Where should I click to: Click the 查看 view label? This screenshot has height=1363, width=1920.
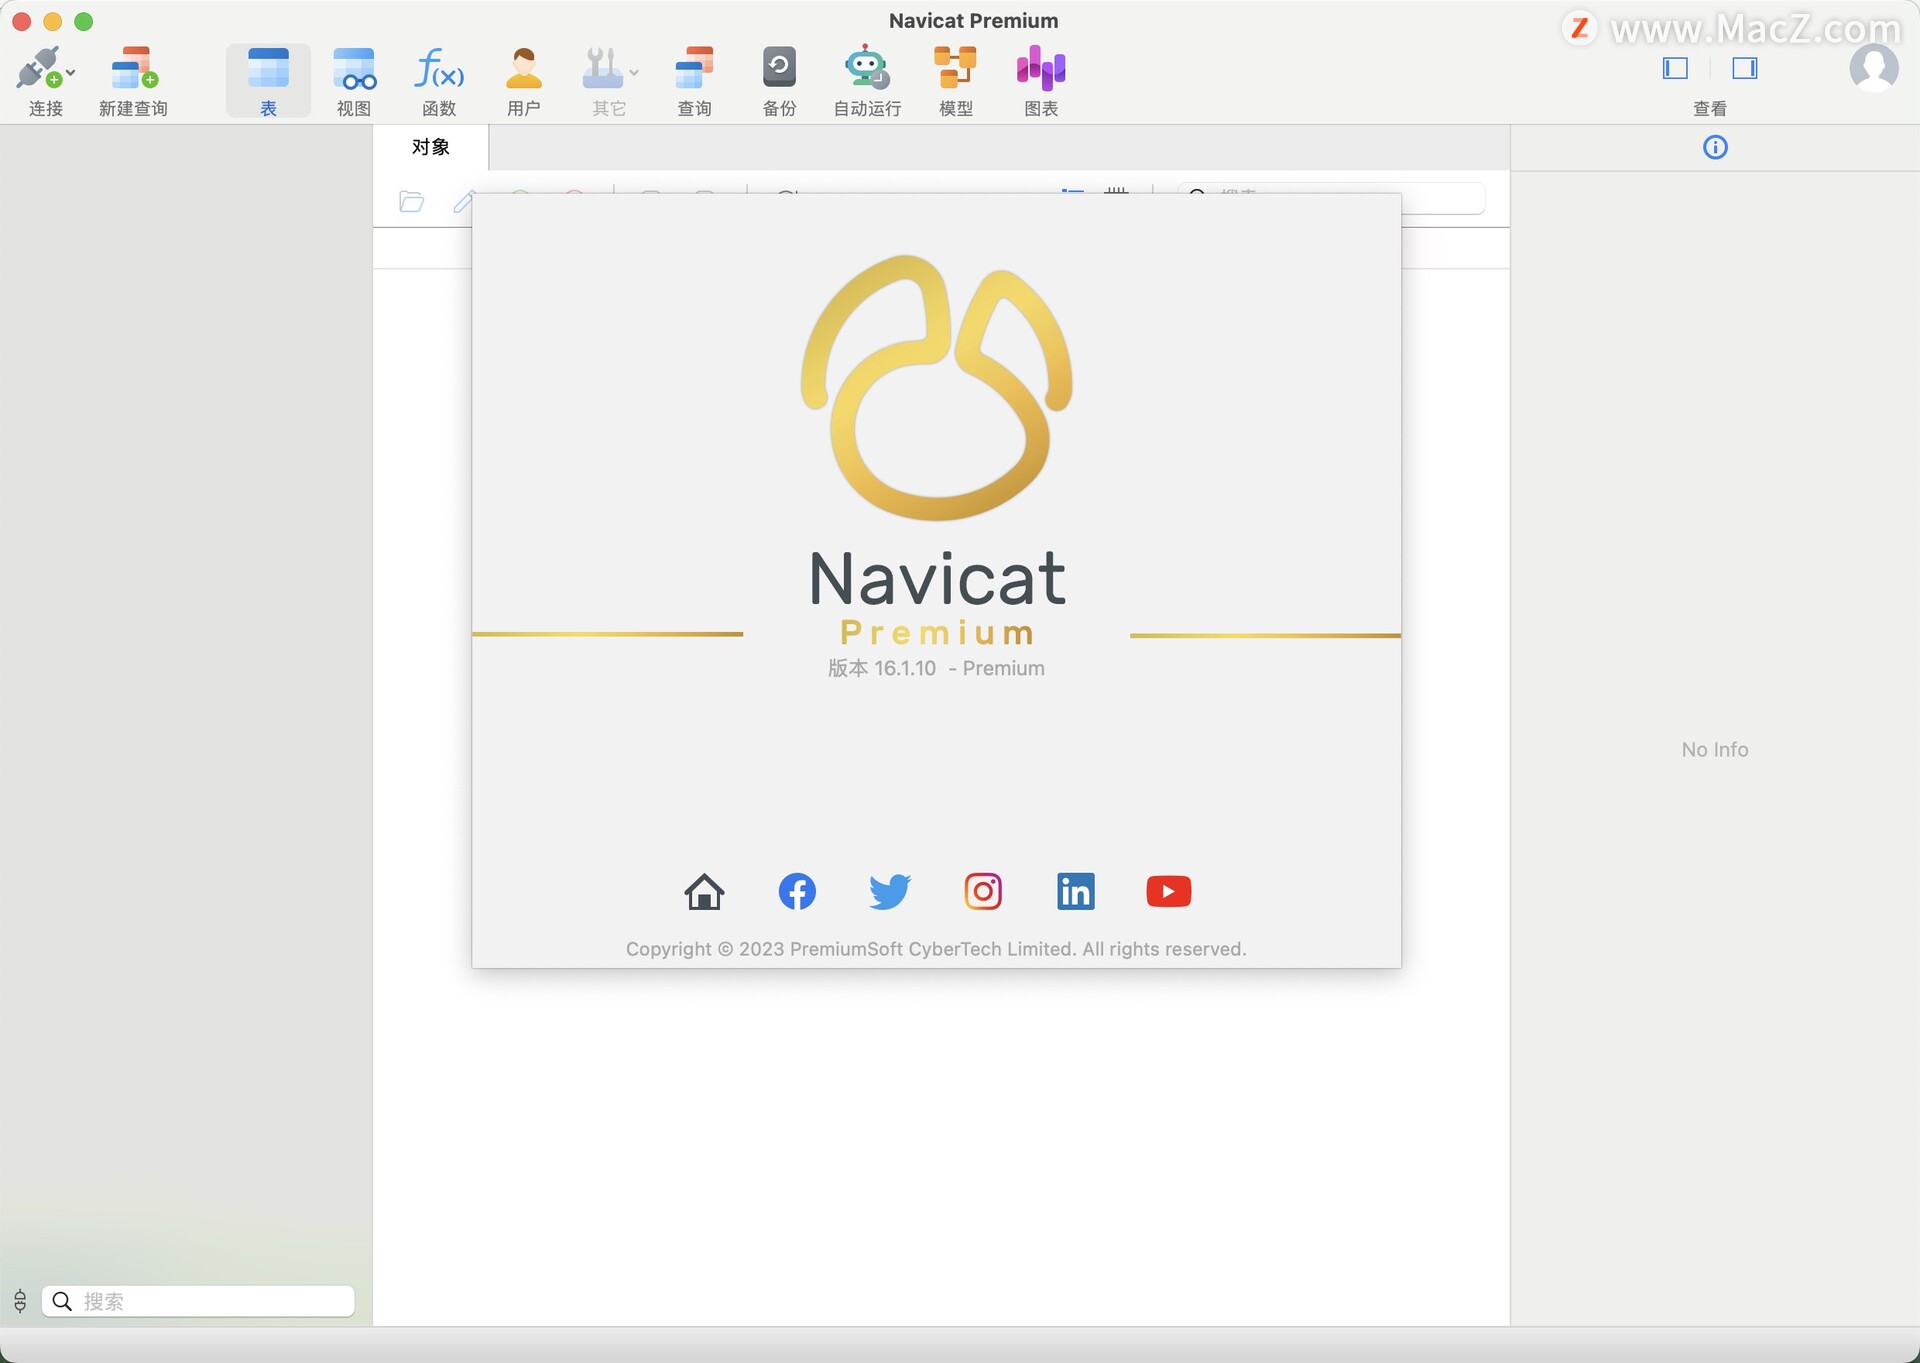1710,108
